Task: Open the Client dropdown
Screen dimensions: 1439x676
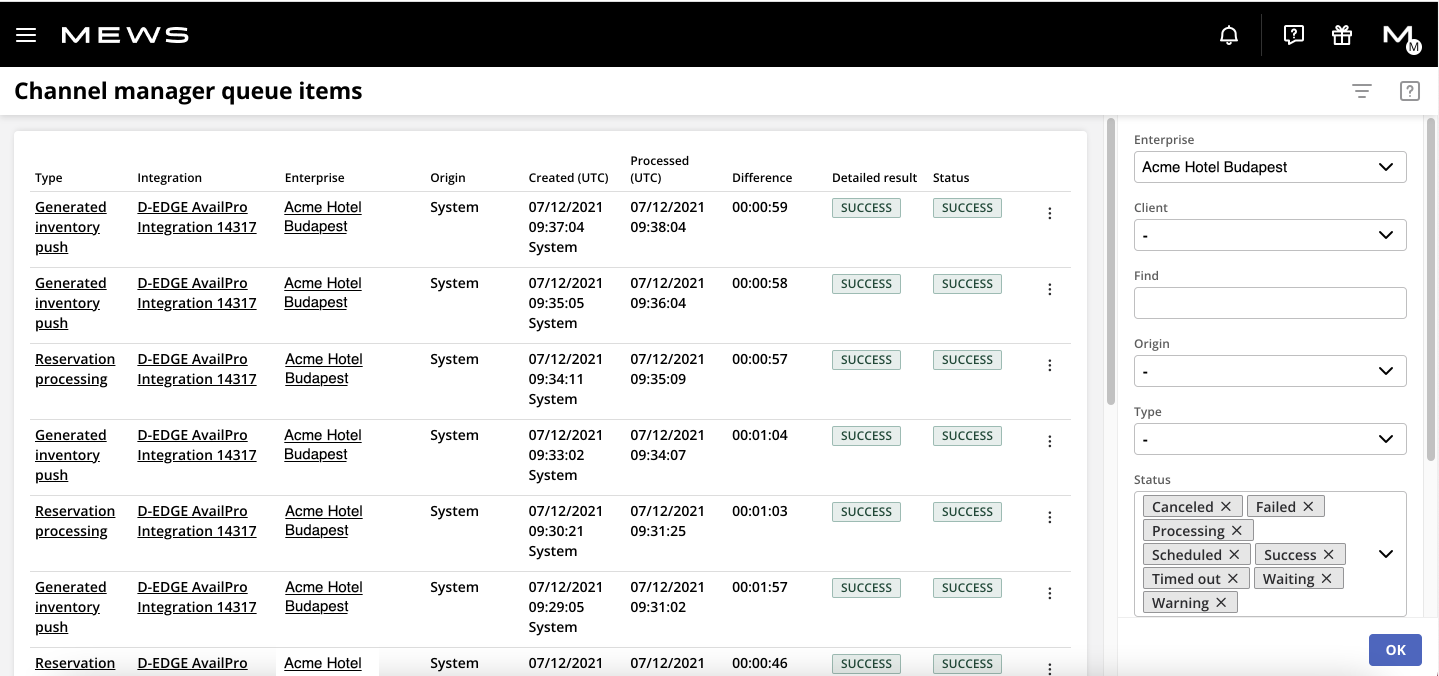Action: point(1270,235)
